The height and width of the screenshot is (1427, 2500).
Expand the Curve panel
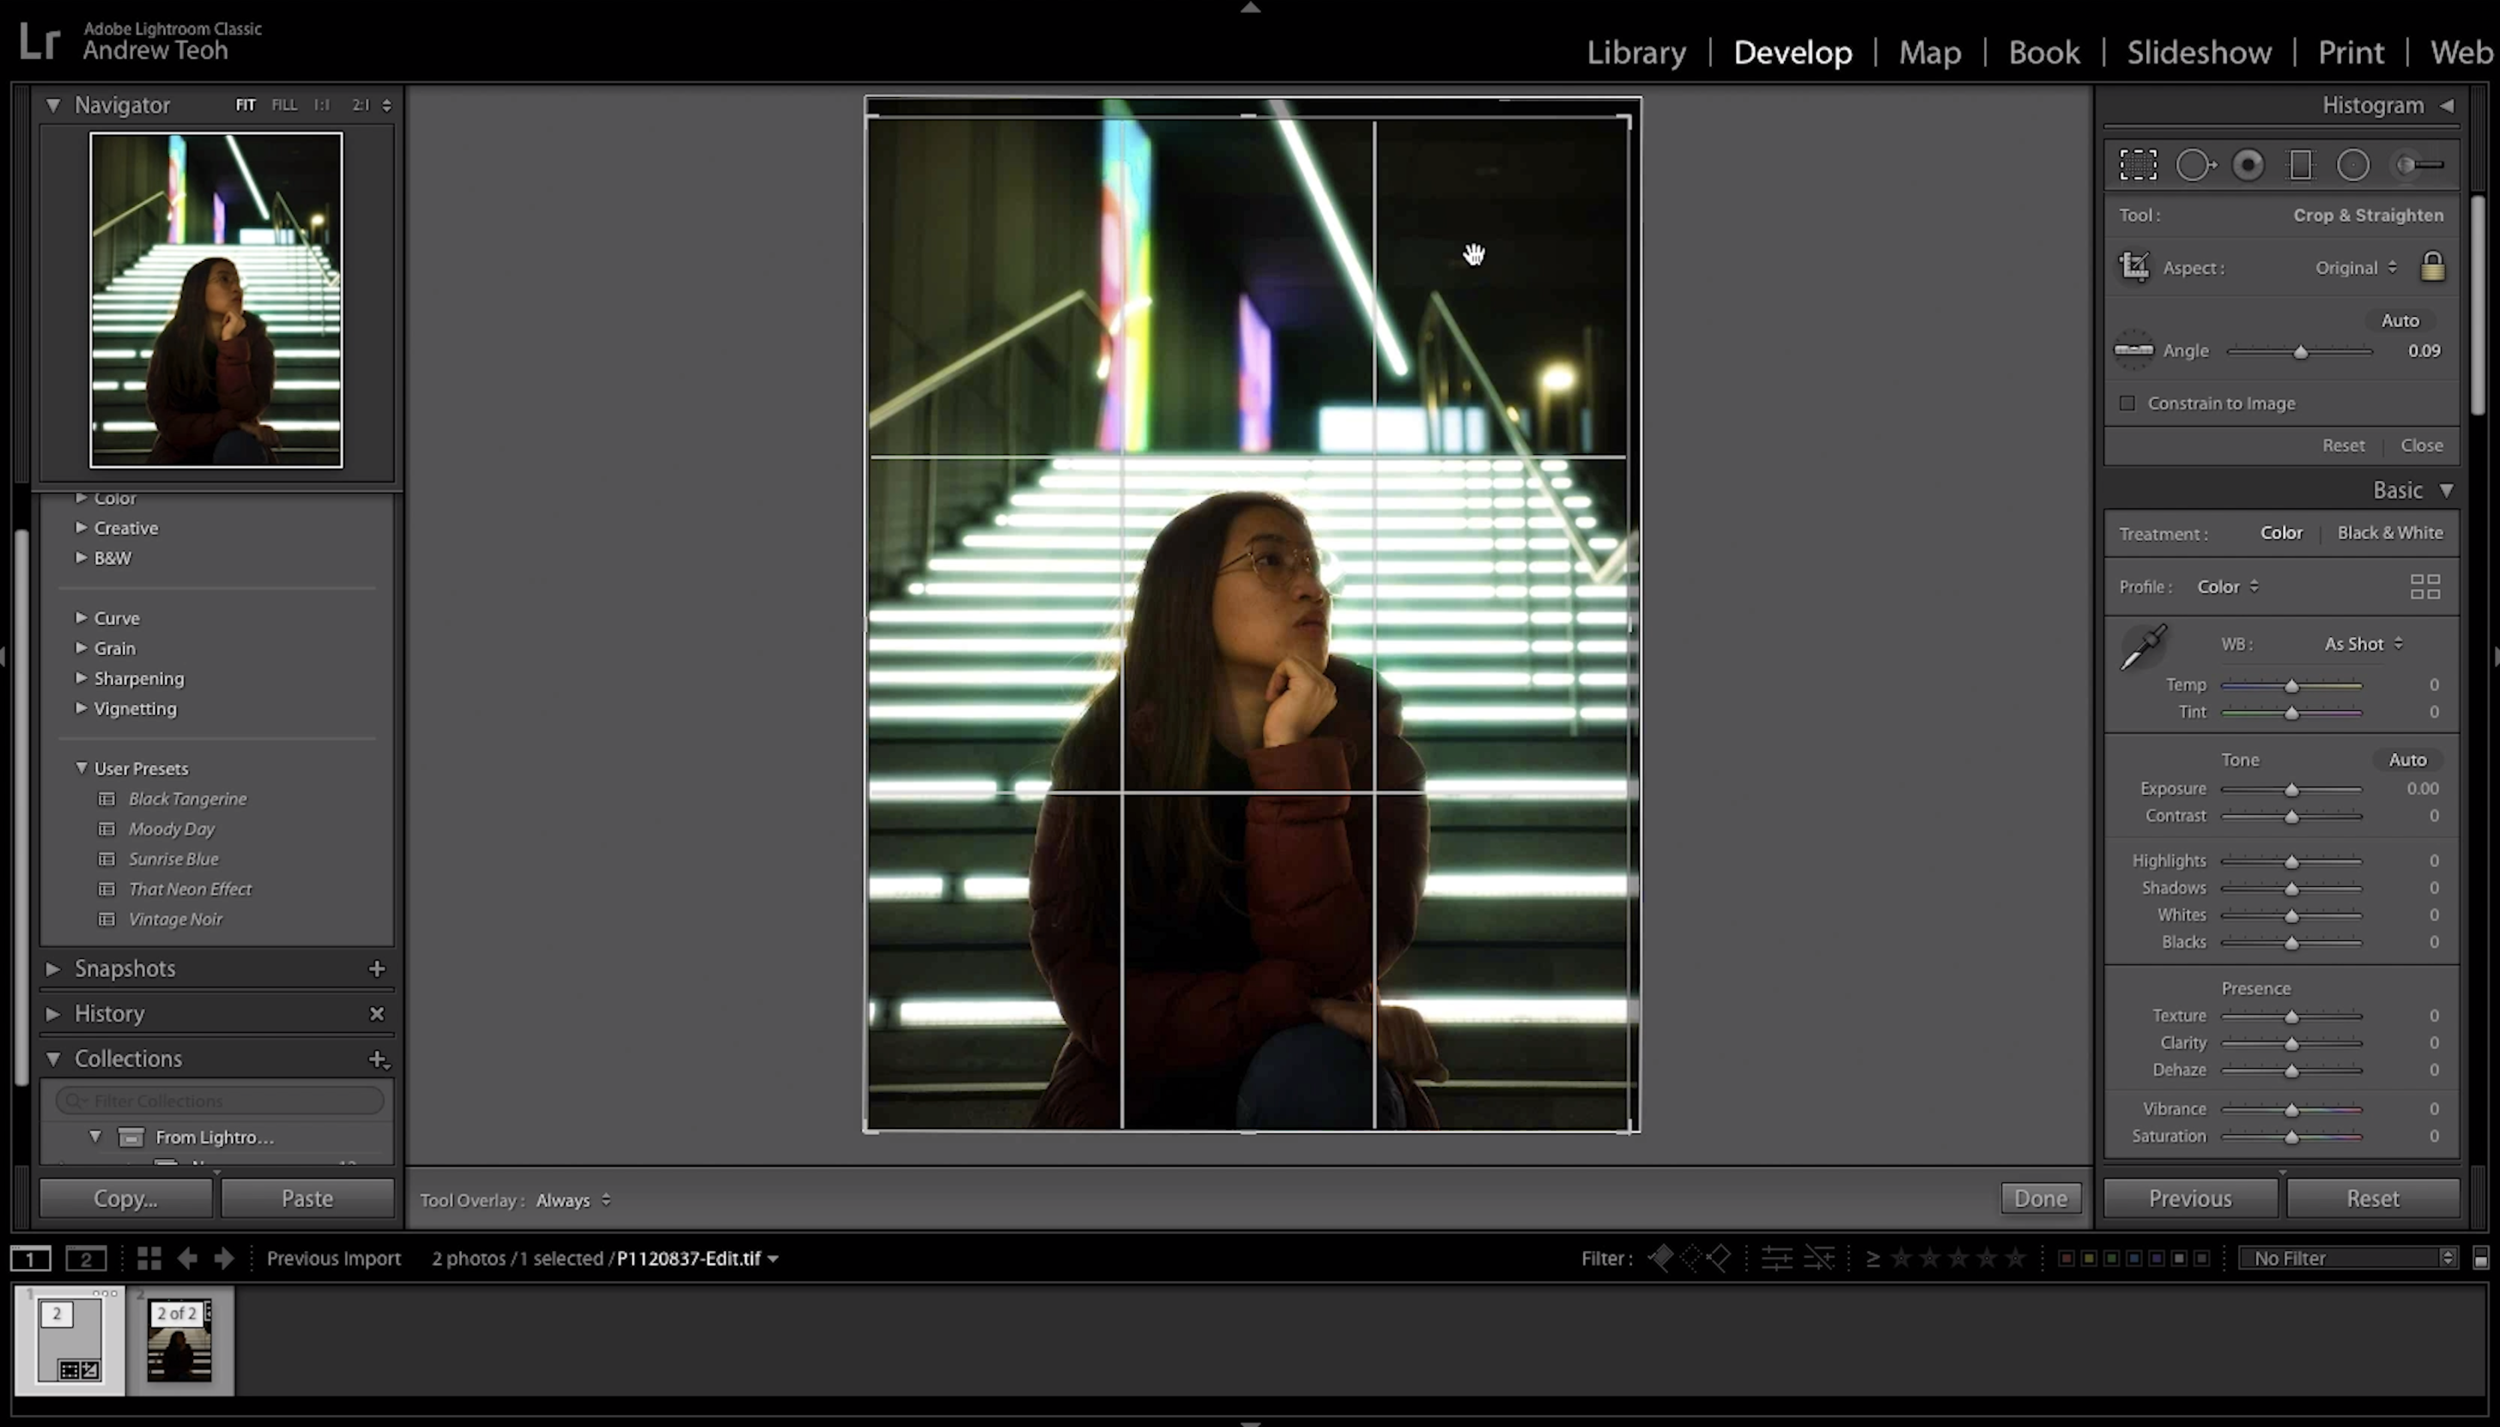116,617
